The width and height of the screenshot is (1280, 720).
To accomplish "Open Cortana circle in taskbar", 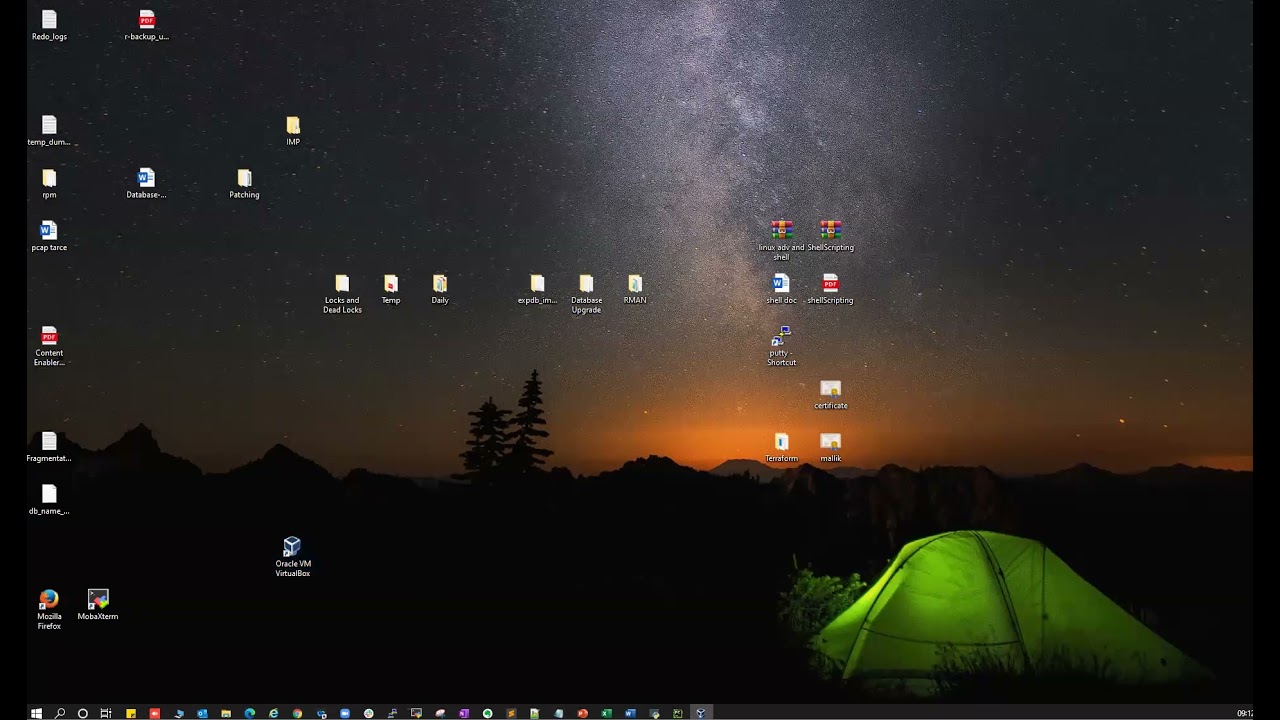I will click(x=82, y=713).
